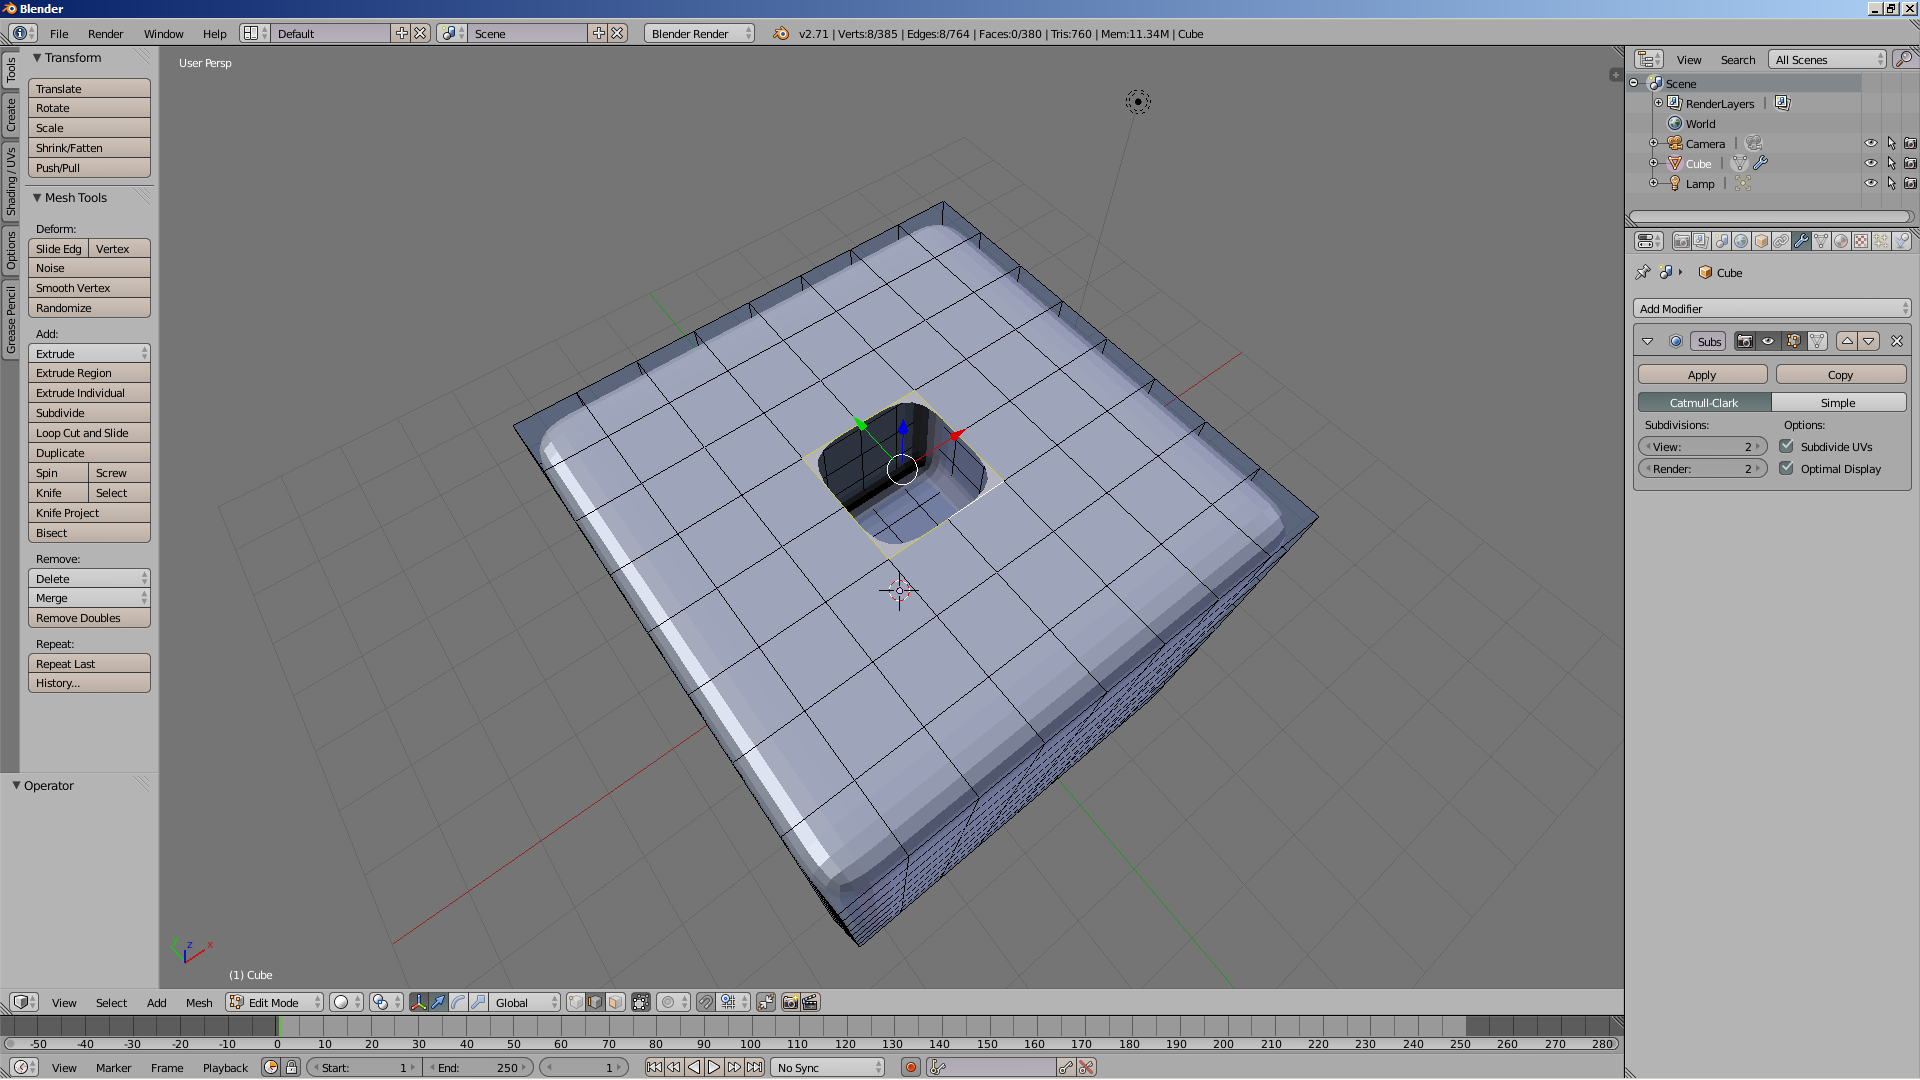Move Subsurf modifier up with arrow icon
Viewport: 1920px width, 1080px height.
tap(1847, 341)
